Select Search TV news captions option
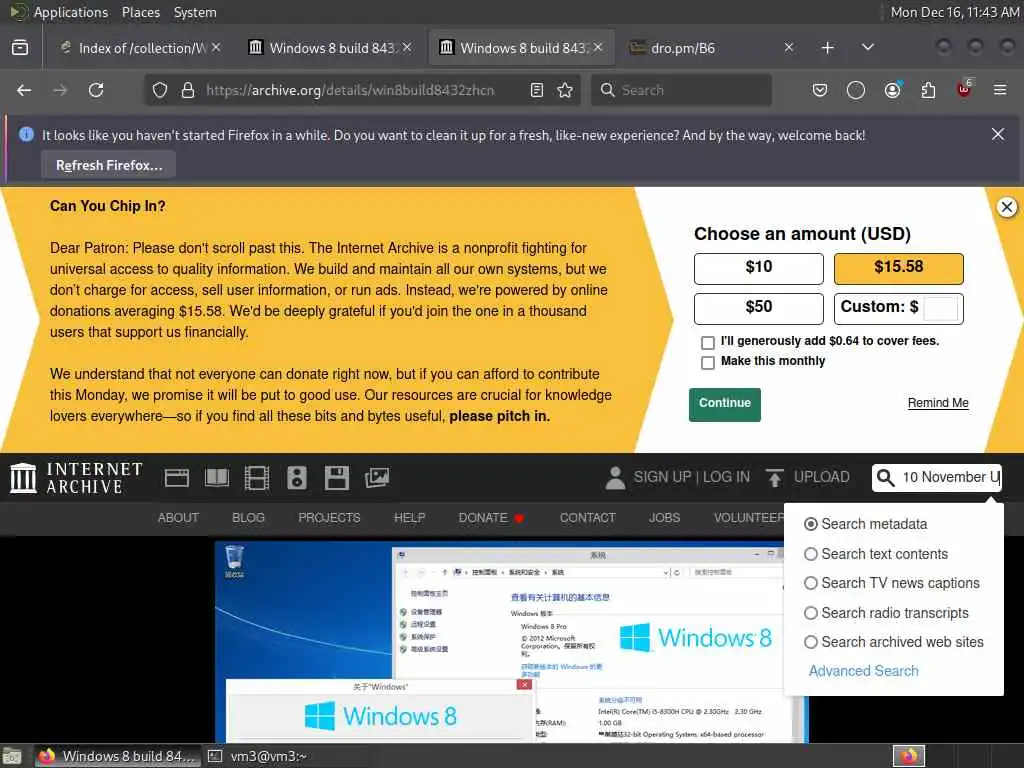Viewport: 1024px width, 768px height. pyautogui.click(x=810, y=583)
